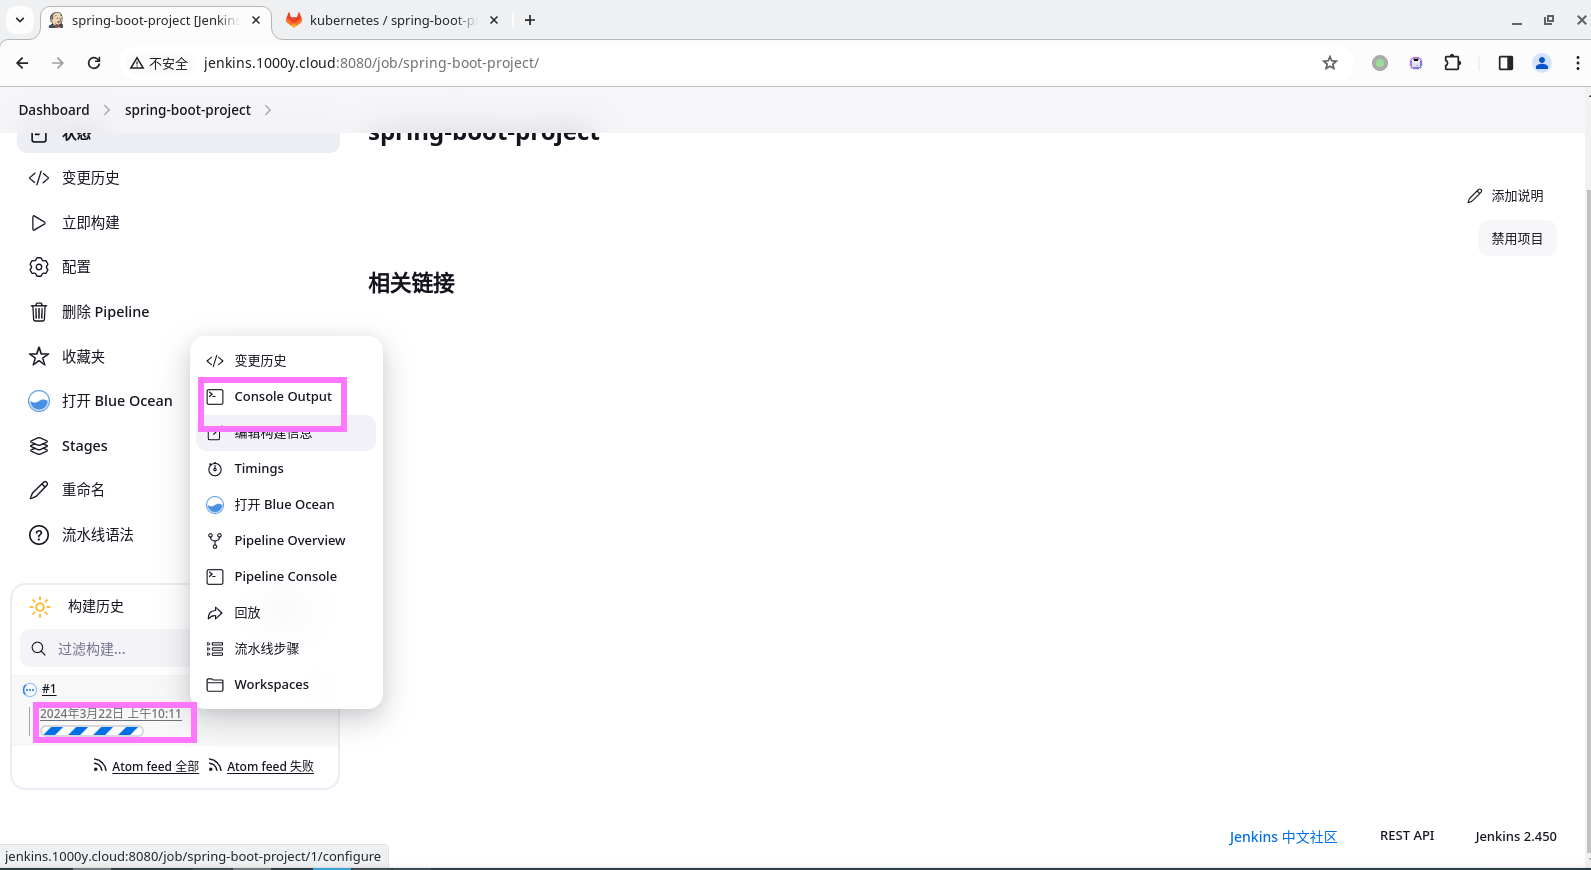Click the Stages layers icon
The image size is (1591, 870).
(39, 446)
